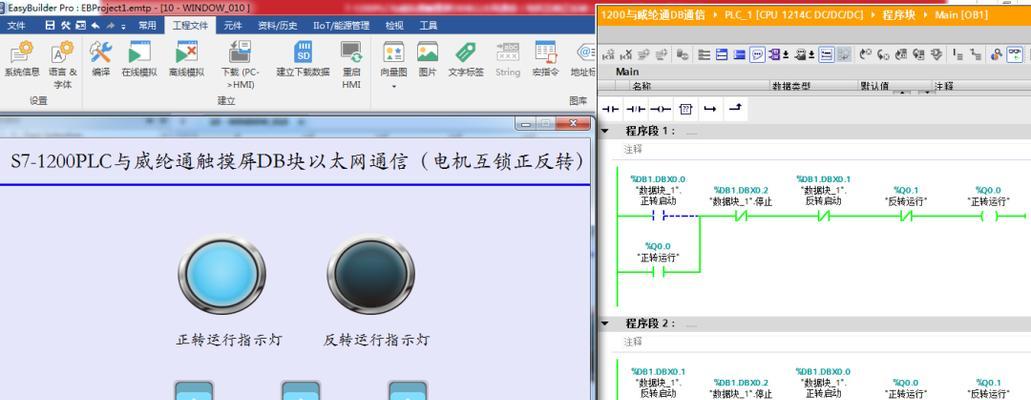
Task: Open the 系统信息 system settings in EasyBuilder
Action: pyautogui.click(x=22, y=59)
